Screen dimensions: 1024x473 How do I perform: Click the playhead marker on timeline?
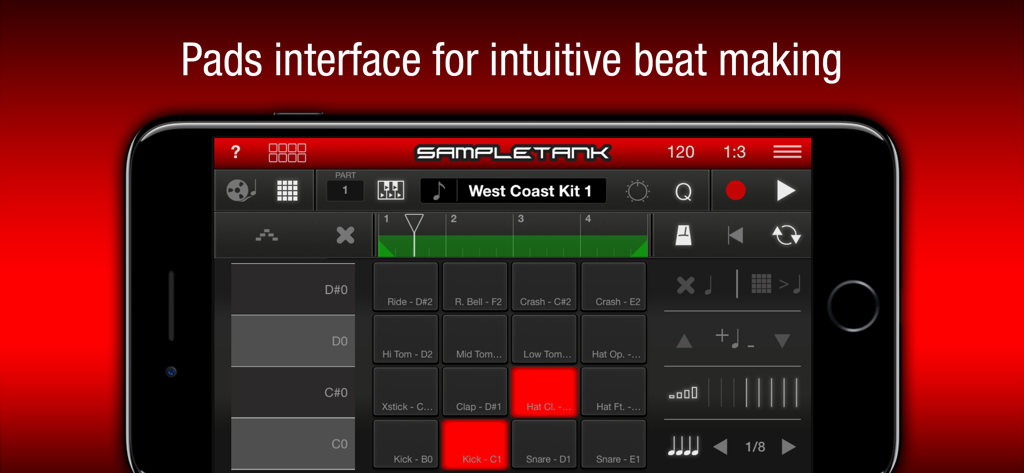pyautogui.click(x=414, y=225)
